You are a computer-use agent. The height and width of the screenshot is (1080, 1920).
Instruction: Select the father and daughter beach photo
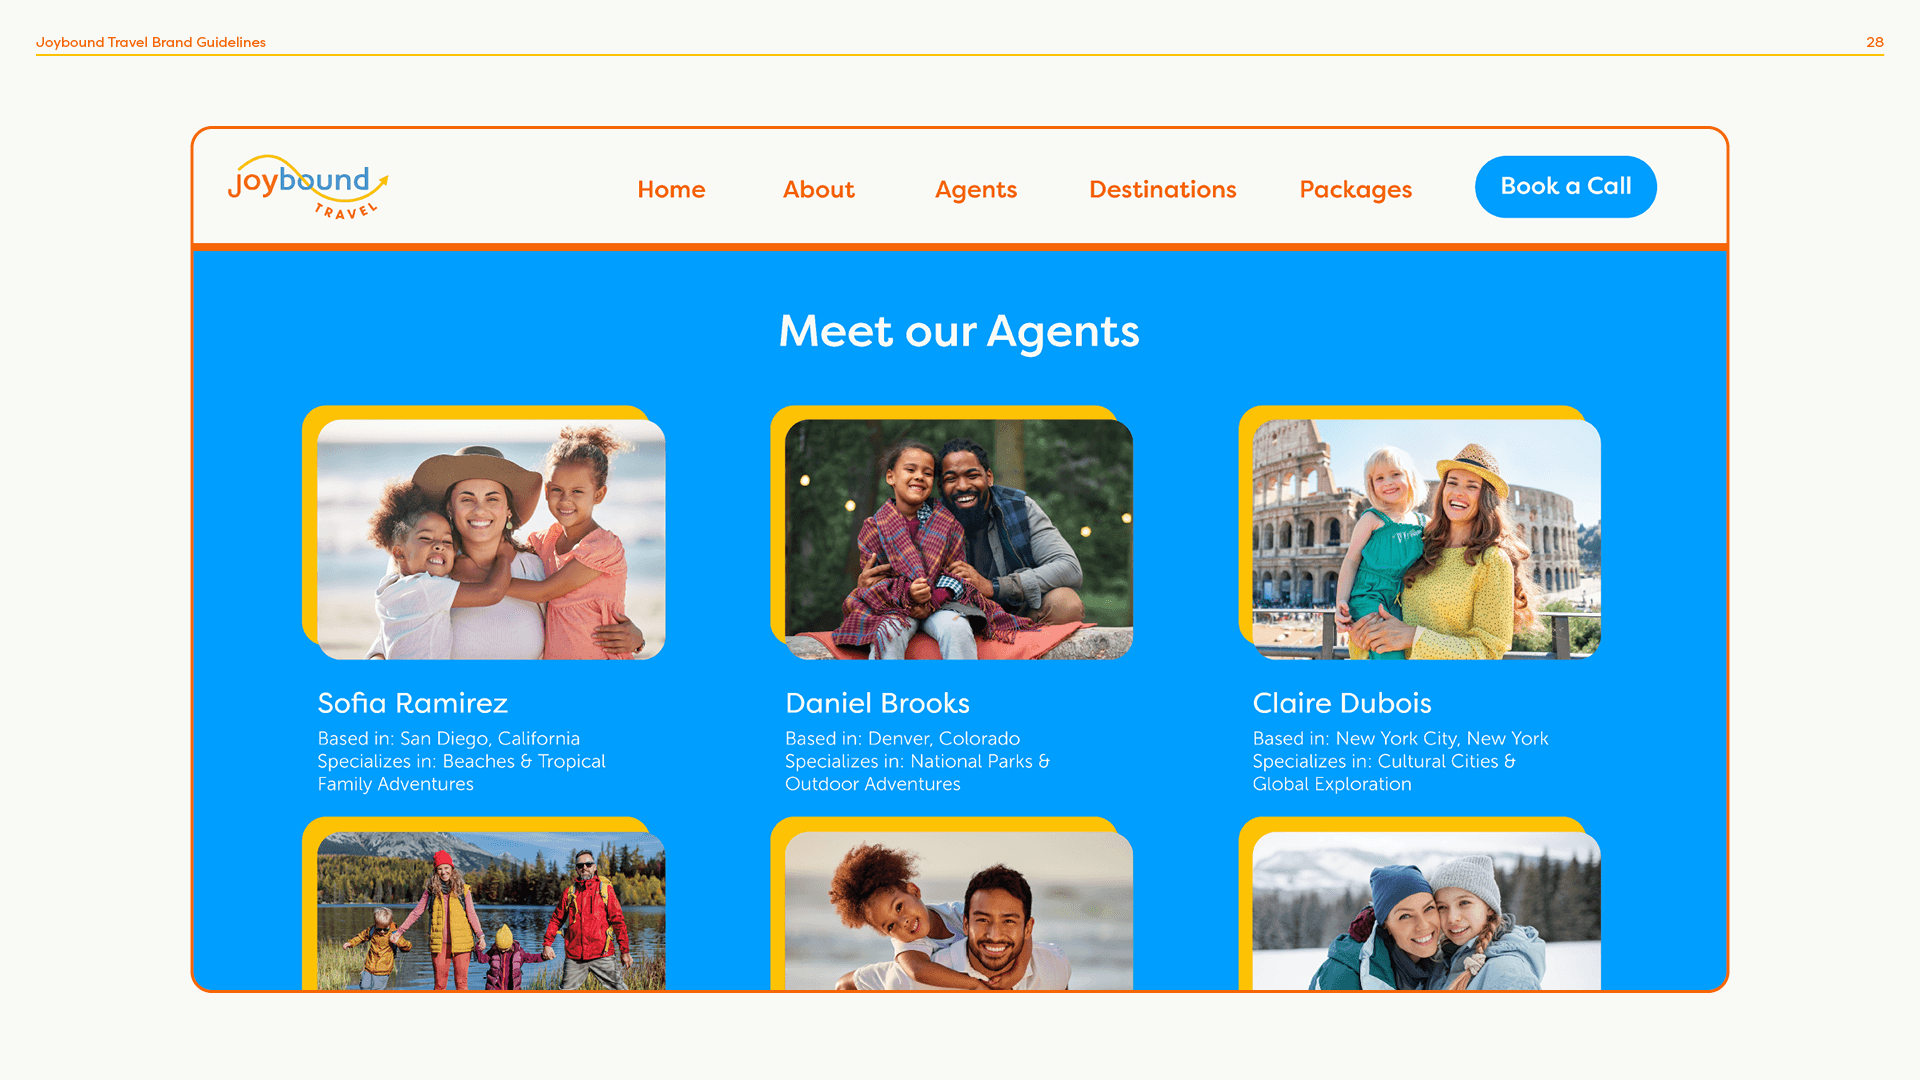pos(958,911)
